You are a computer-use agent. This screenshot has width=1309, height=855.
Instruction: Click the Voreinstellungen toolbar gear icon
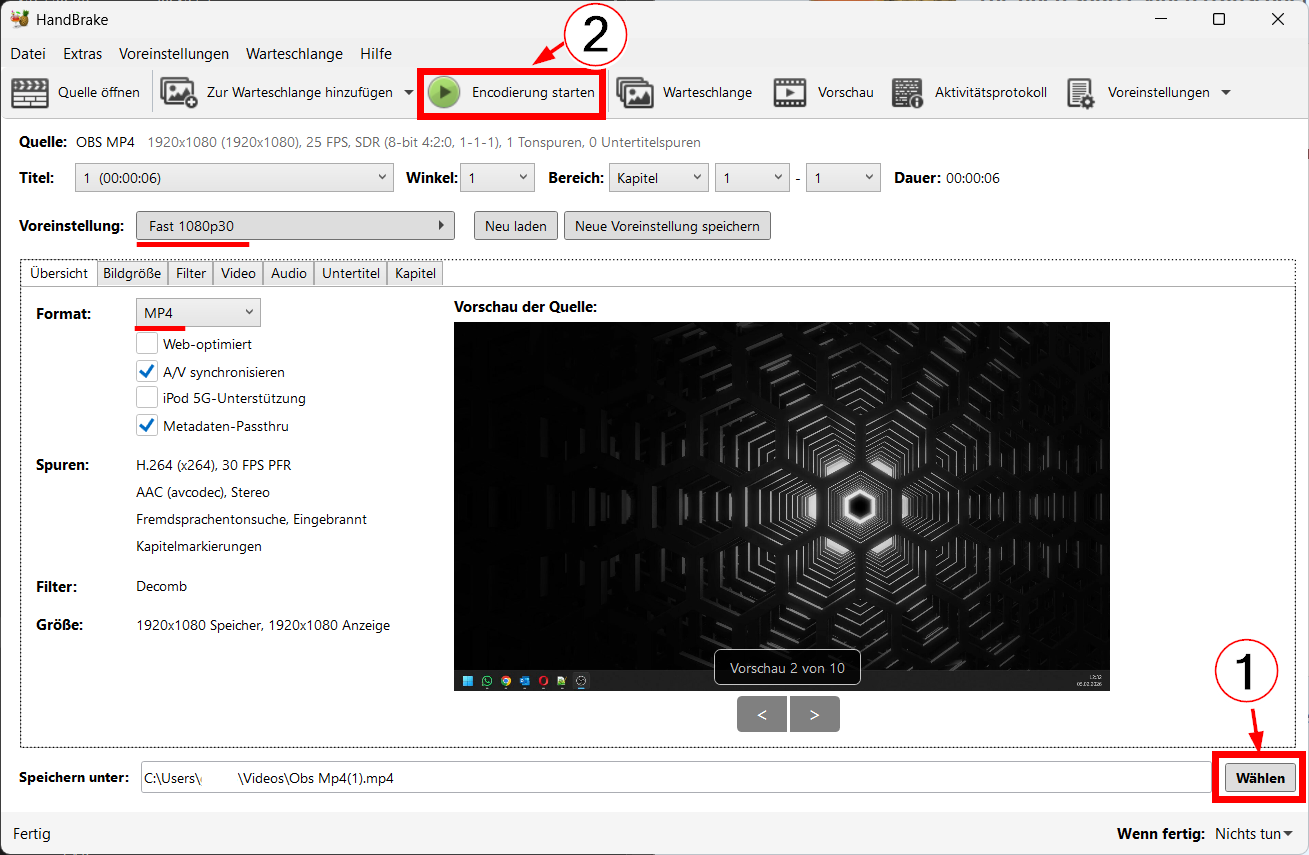[x=1080, y=93]
